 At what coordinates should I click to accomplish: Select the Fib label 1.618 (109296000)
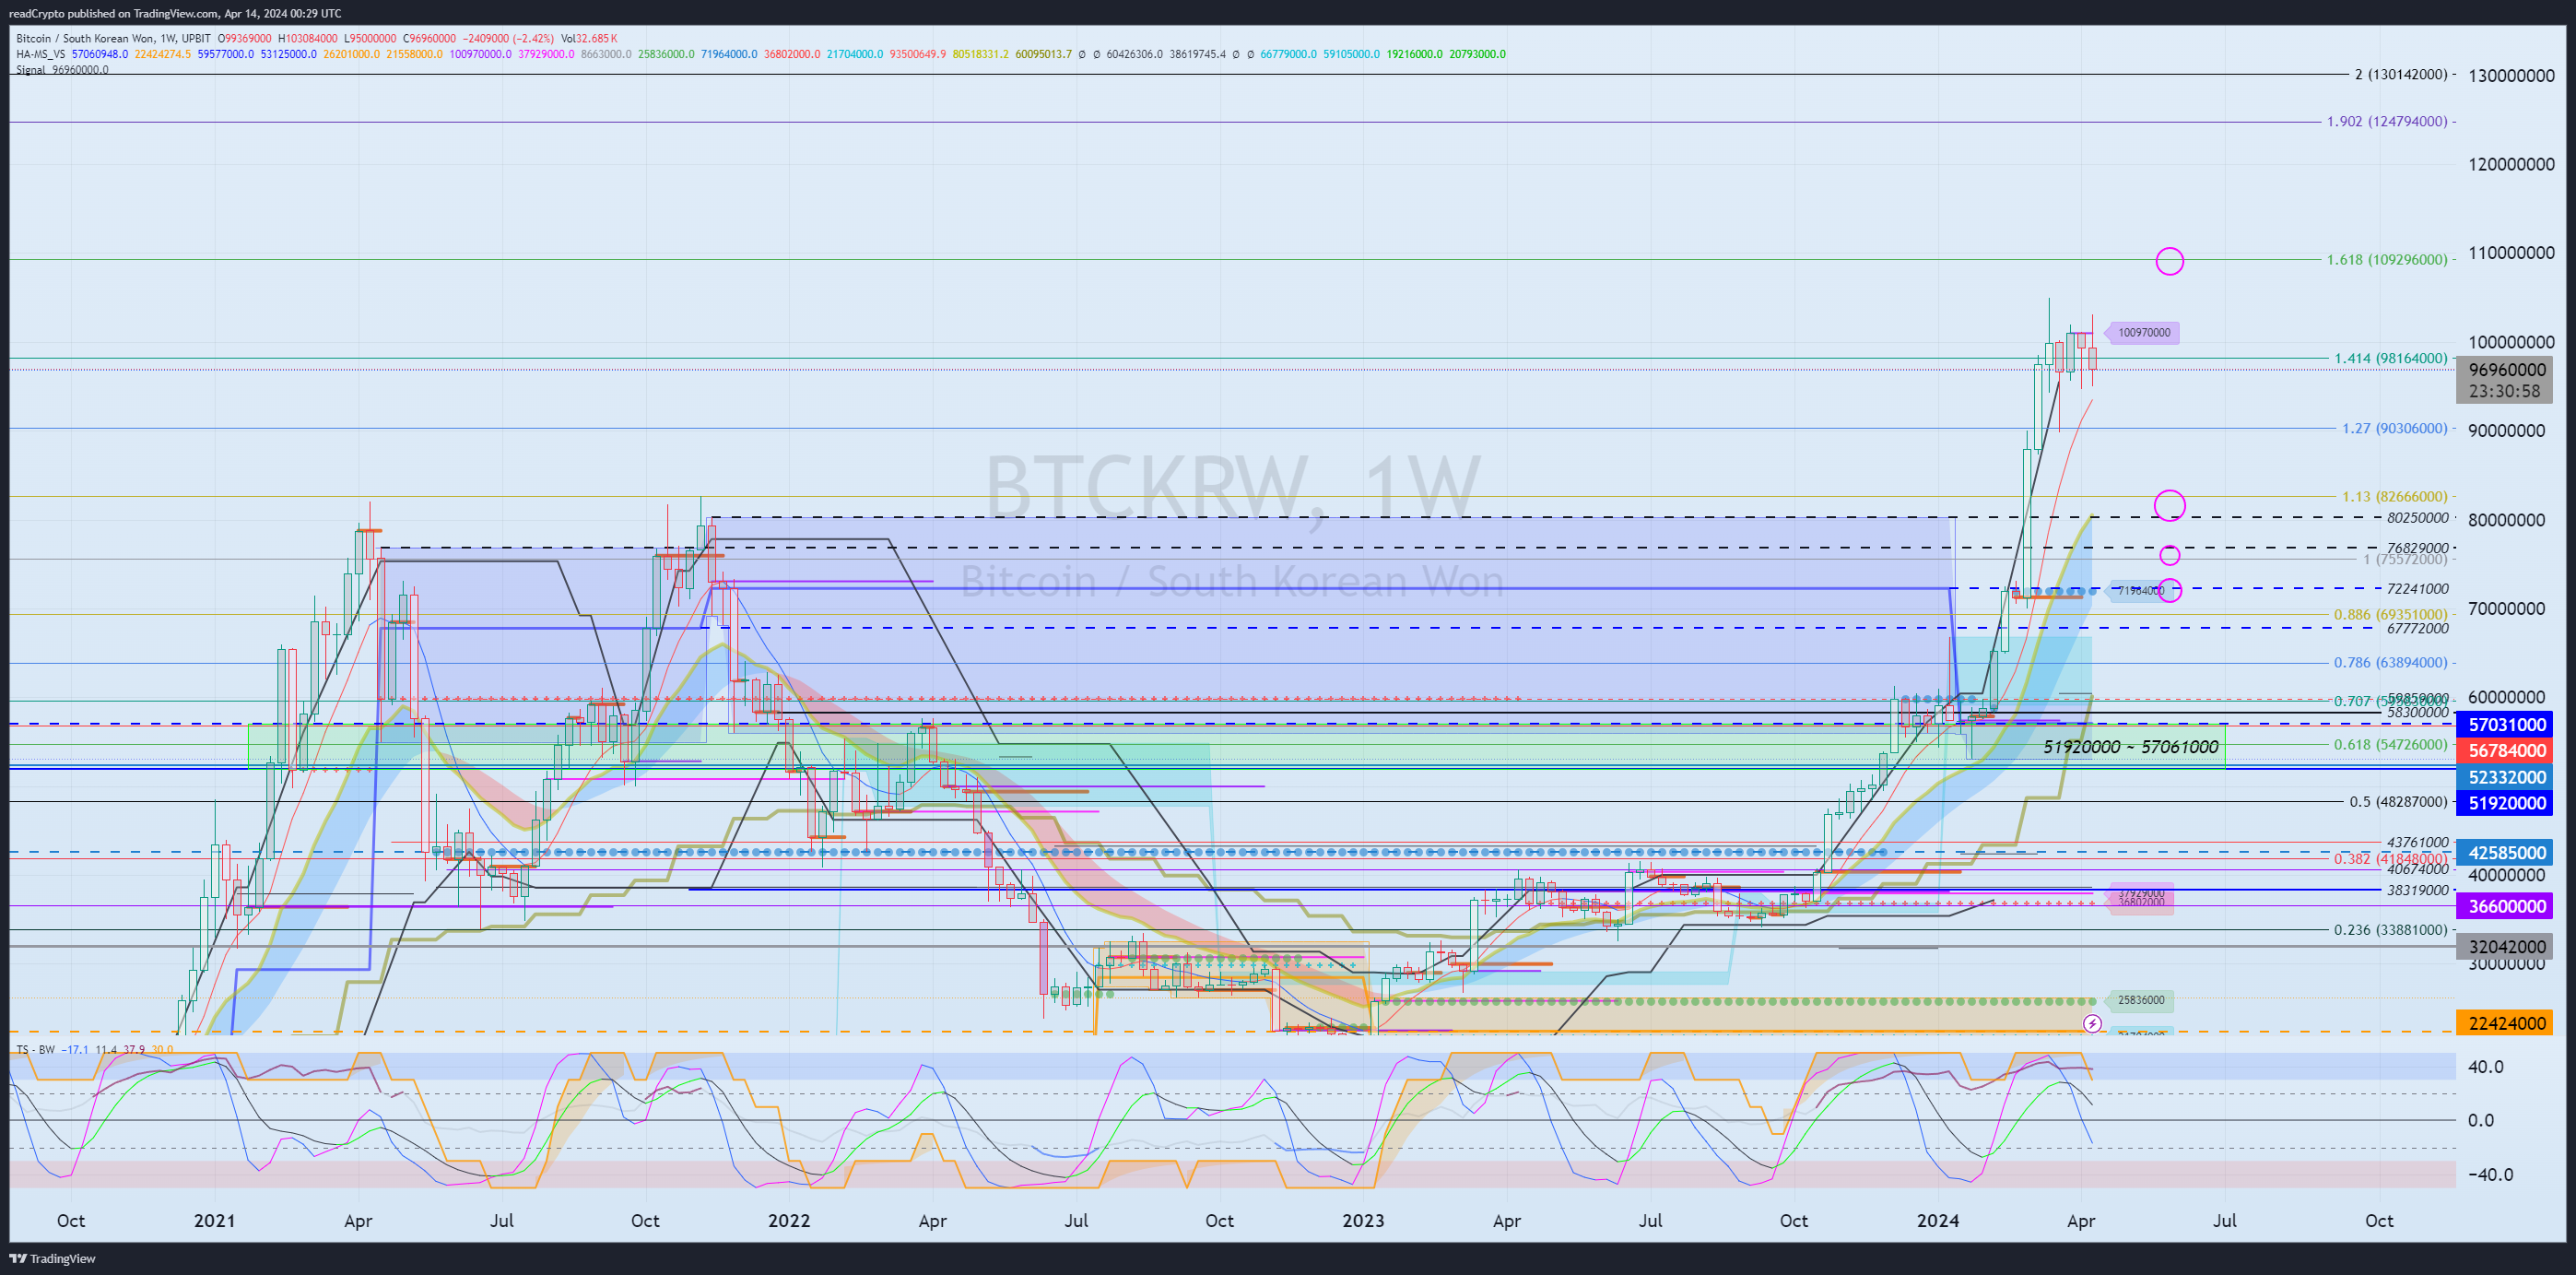(x=2387, y=259)
